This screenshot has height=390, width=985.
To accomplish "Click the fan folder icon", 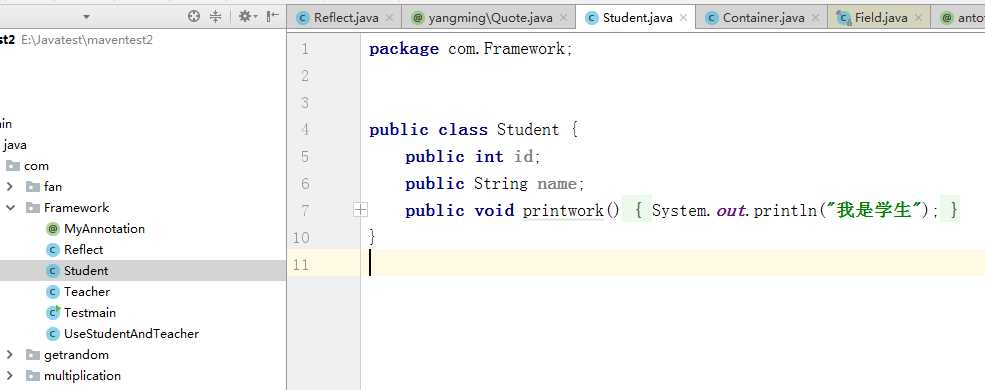I will click(33, 187).
